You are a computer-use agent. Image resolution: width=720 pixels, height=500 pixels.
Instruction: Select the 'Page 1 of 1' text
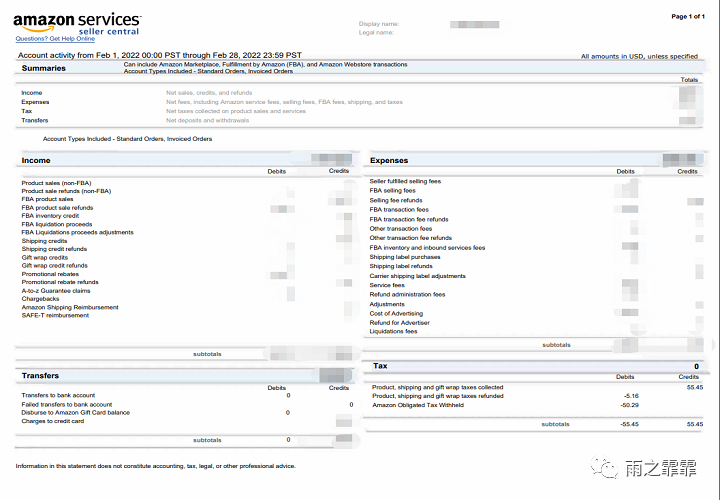click(688, 17)
